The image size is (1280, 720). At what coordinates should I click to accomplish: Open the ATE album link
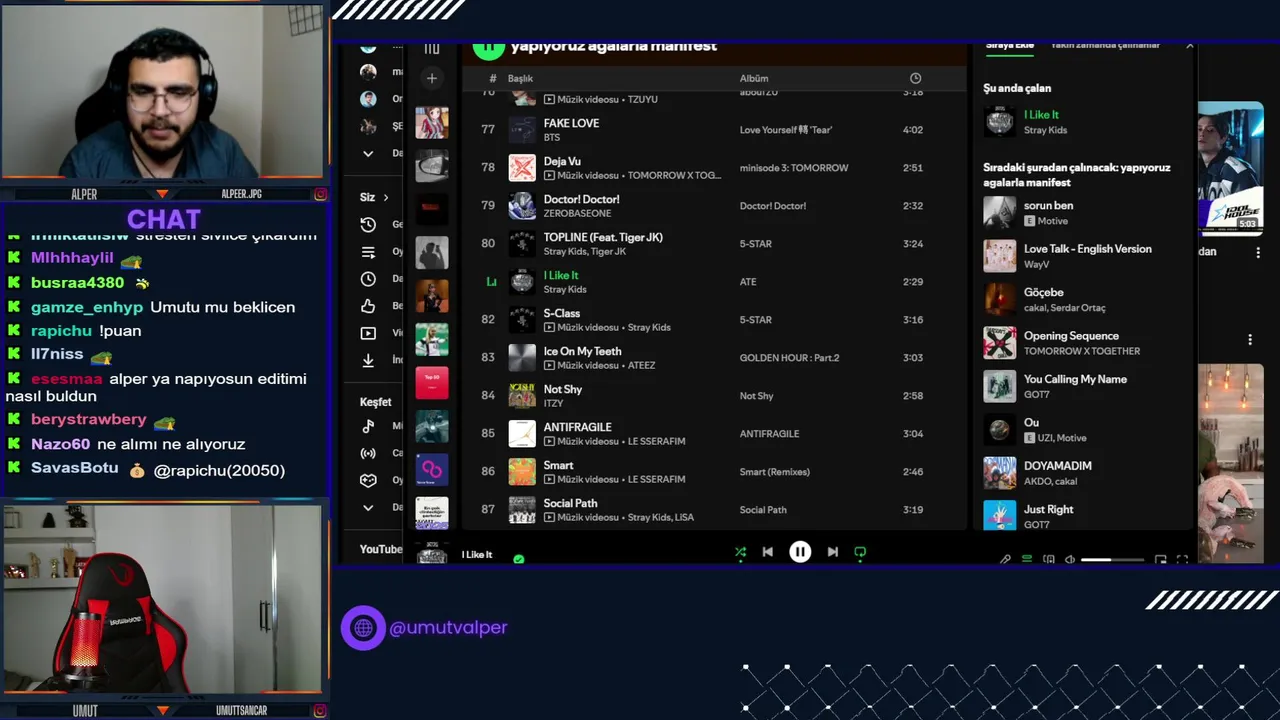(748, 282)
